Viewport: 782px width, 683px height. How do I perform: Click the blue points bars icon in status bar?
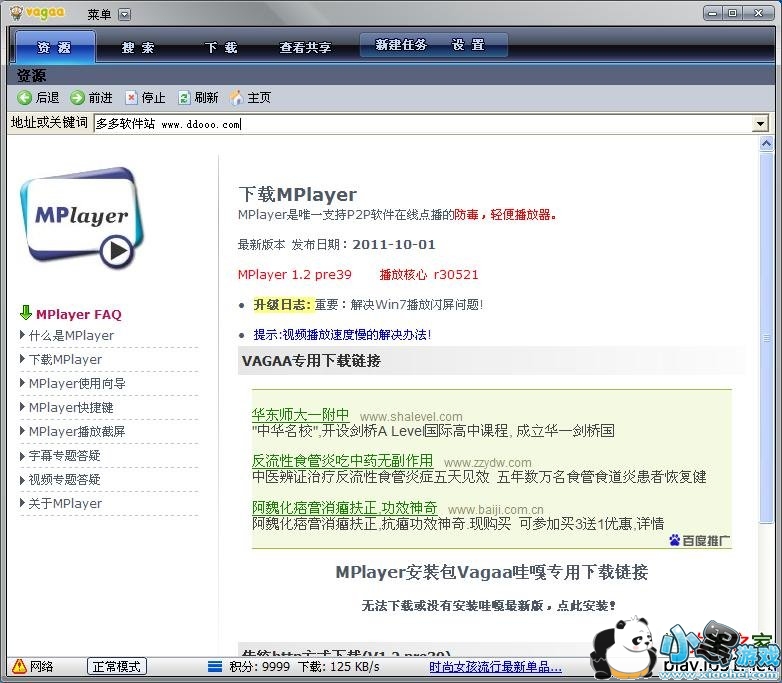point(215,667)
